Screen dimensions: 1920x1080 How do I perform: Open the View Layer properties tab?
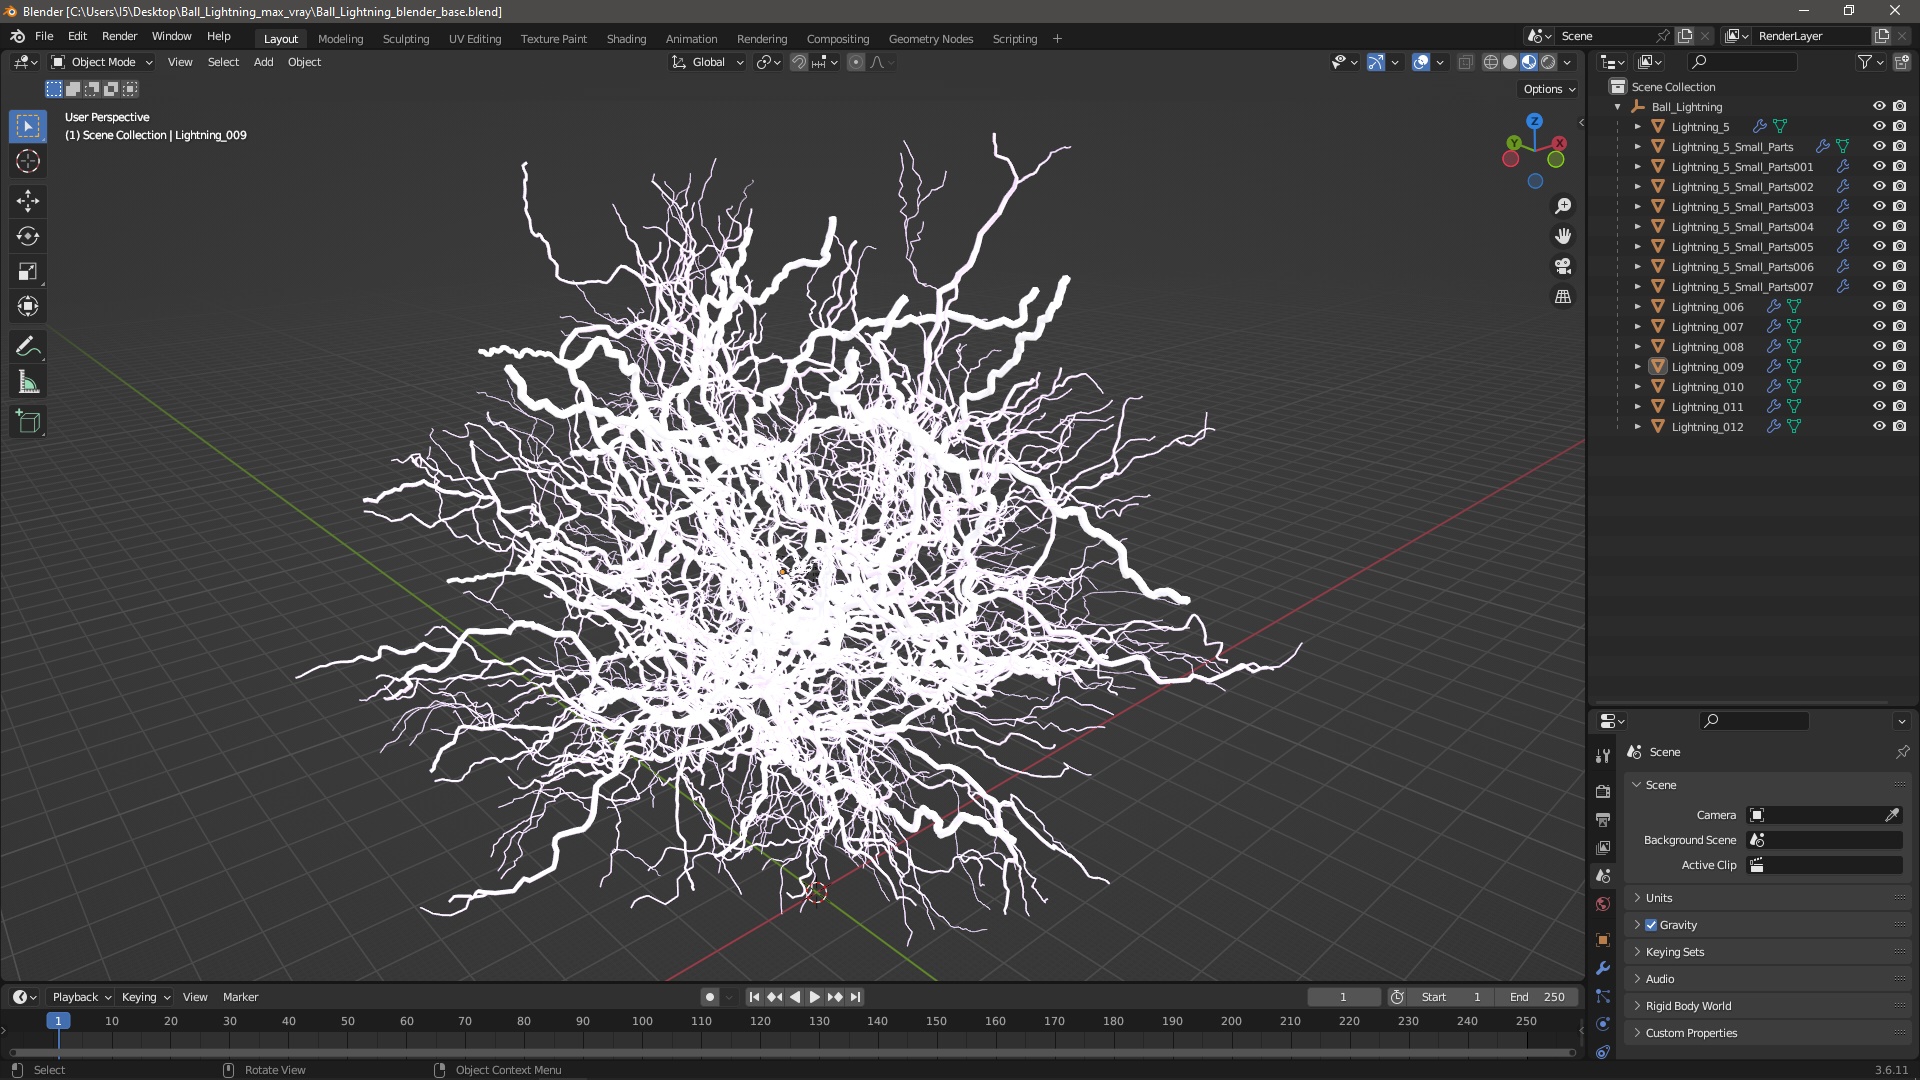(x=1603, y=847)
